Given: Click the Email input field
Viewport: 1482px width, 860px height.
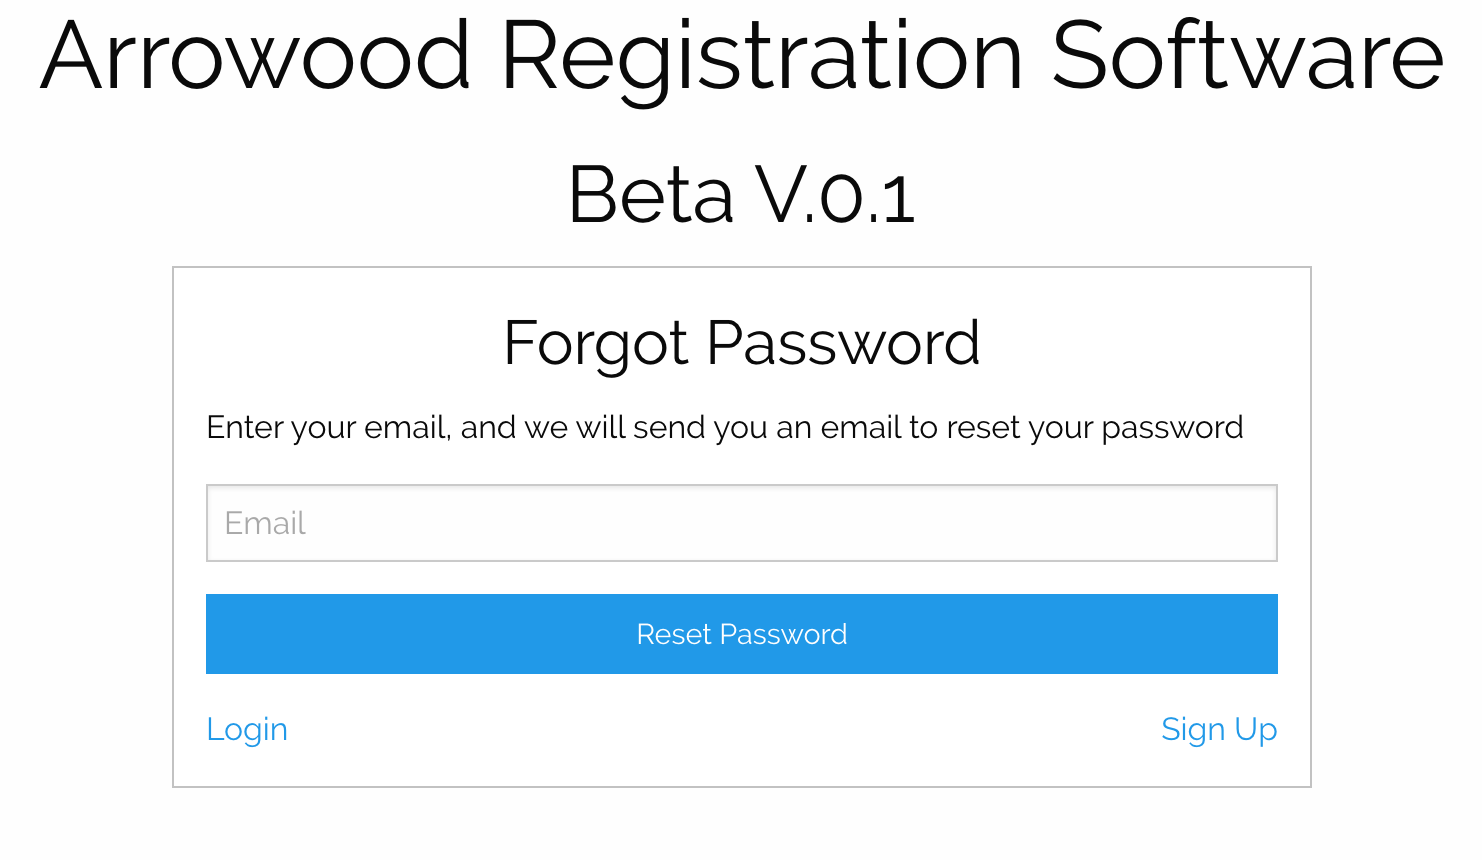Looking at the screenshot, I should [x=741, y=523].
